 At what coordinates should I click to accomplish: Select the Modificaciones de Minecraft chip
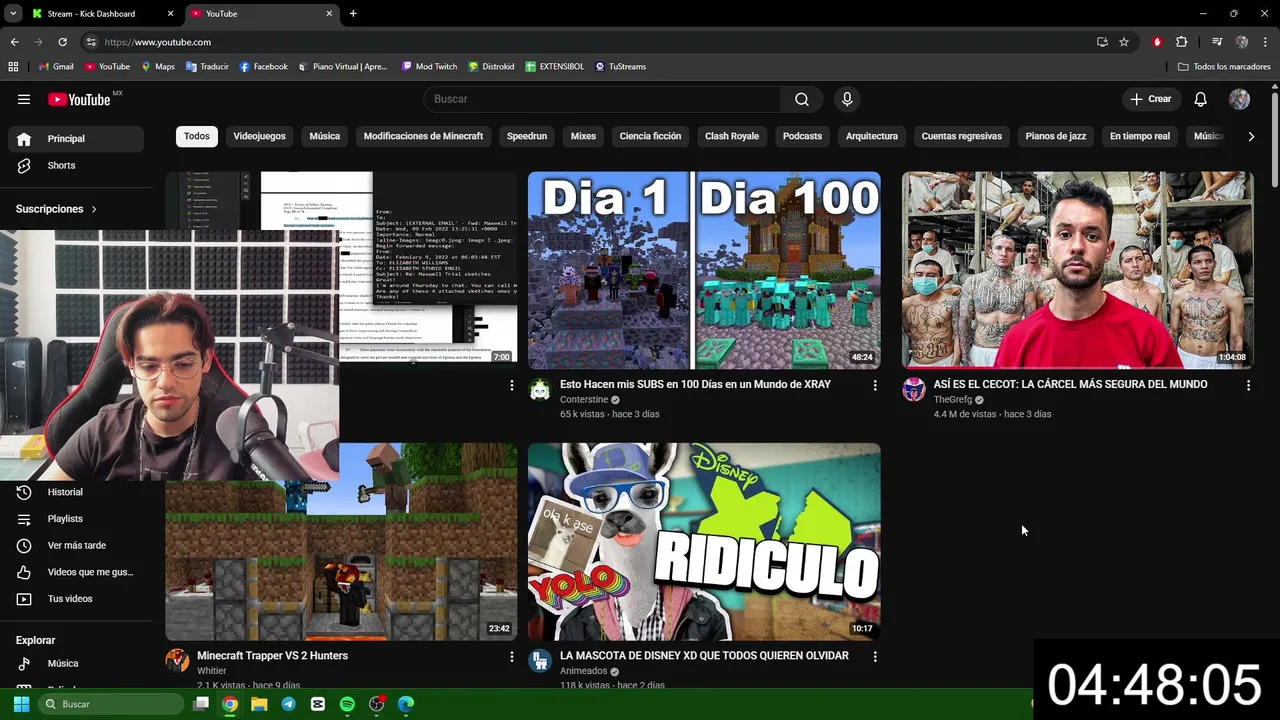pos(423,136)
